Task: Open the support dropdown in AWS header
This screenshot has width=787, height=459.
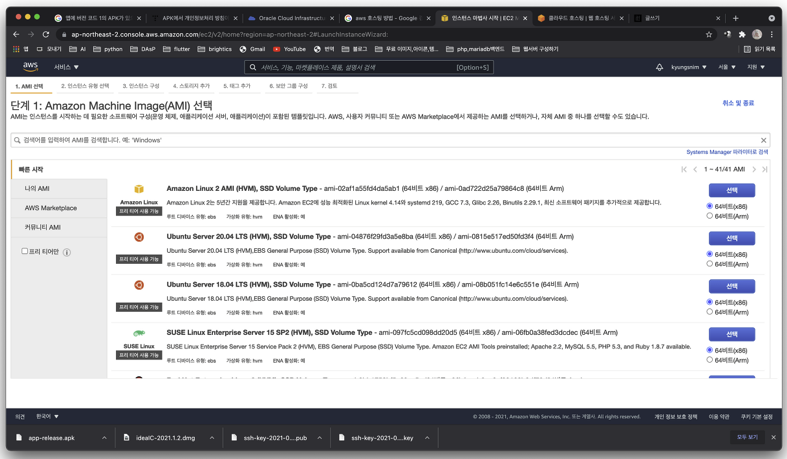Action: pos(755,67)
